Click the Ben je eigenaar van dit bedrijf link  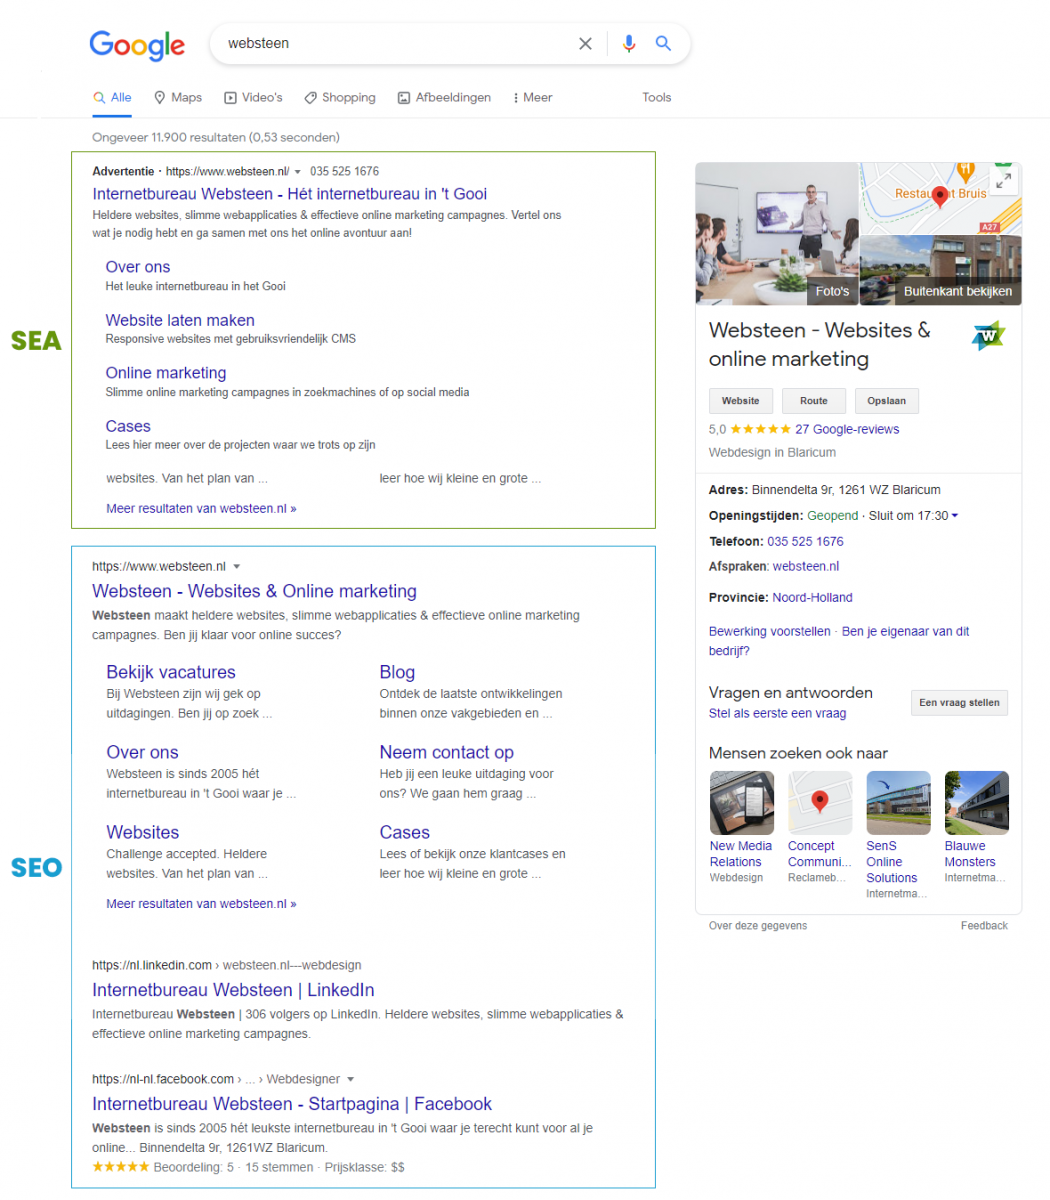pyautogui.click(x=839, y=641)
